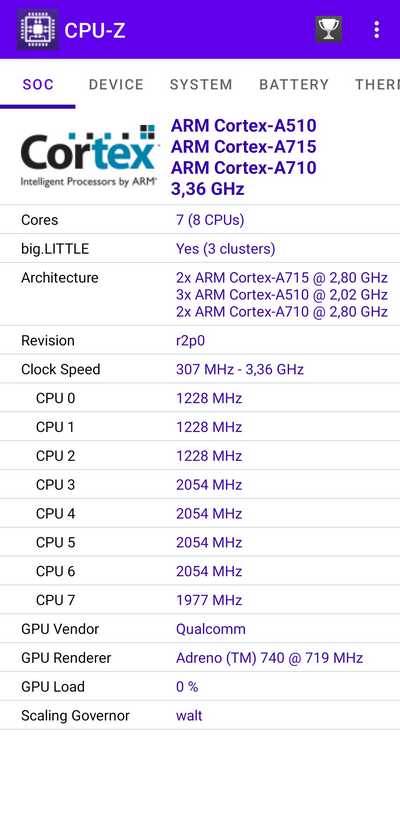Tap the Cortex ARM logo image
This screenshot has width=400, height=814.
[88, 155]
